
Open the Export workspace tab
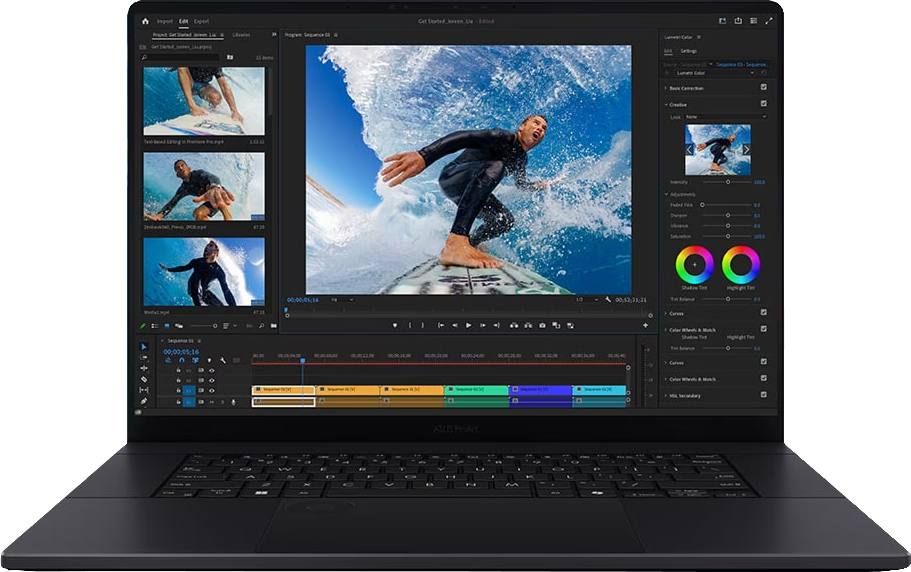(x=201, y=21)
